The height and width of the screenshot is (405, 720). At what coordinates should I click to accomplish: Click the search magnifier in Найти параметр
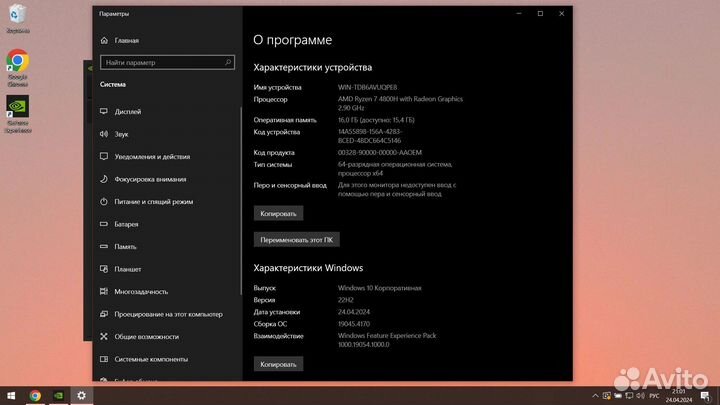pyautogui.click(x=228, y=62)
